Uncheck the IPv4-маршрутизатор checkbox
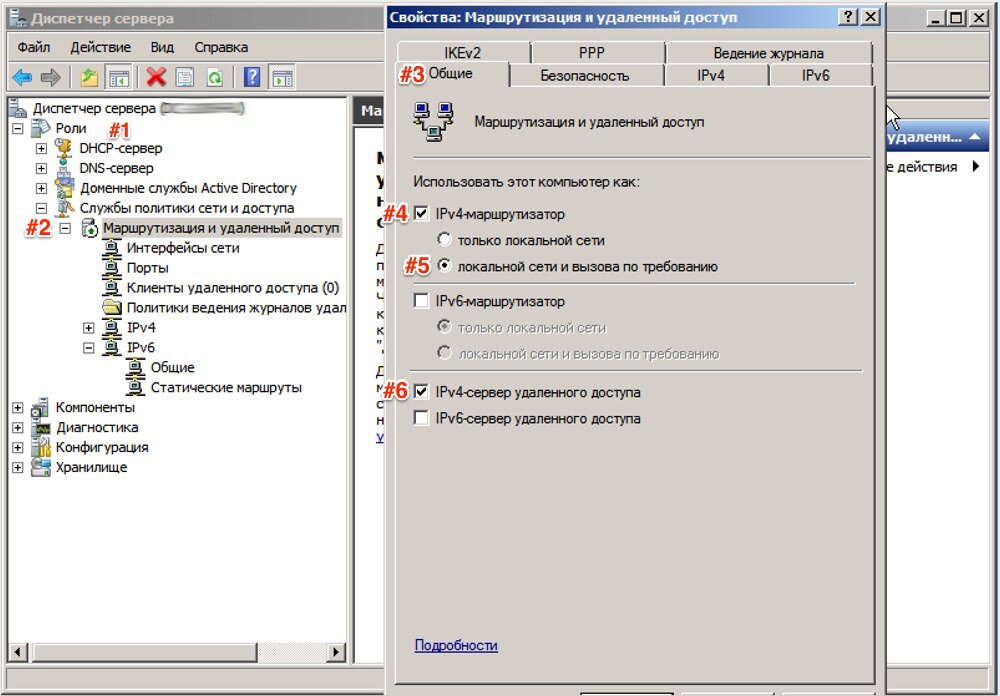The width and height of the screenshot is (1000, 696). coord(422,213)
